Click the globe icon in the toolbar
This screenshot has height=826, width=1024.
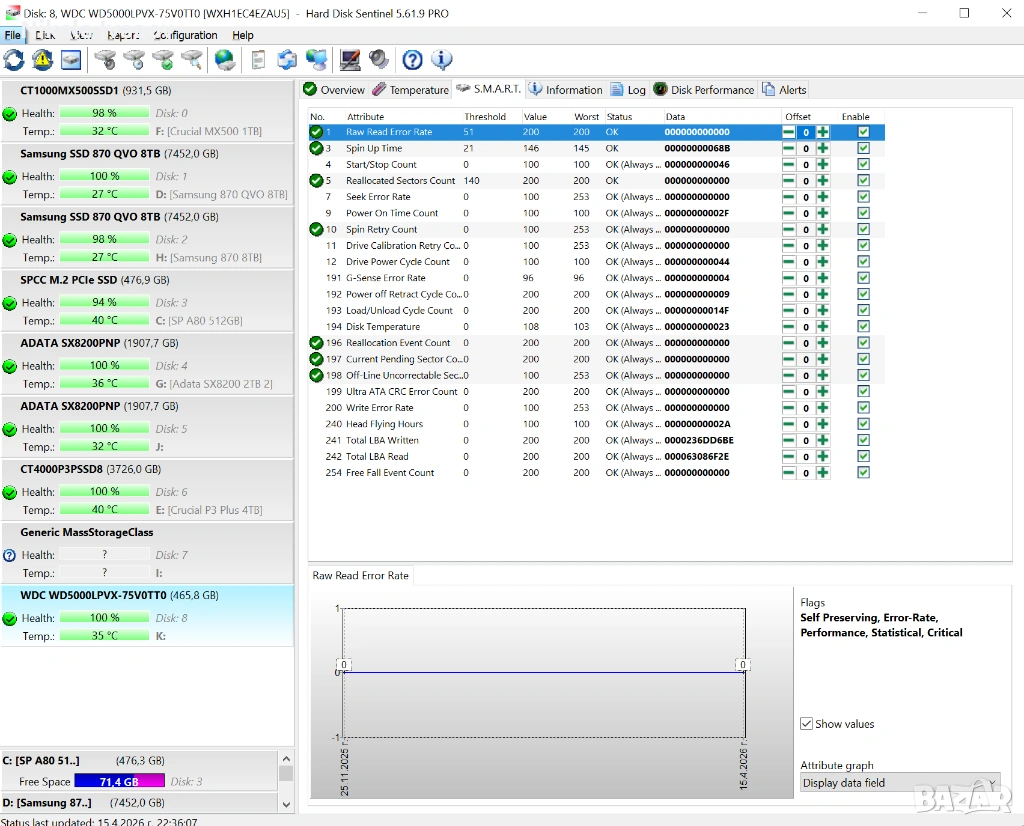pos(226,60)
